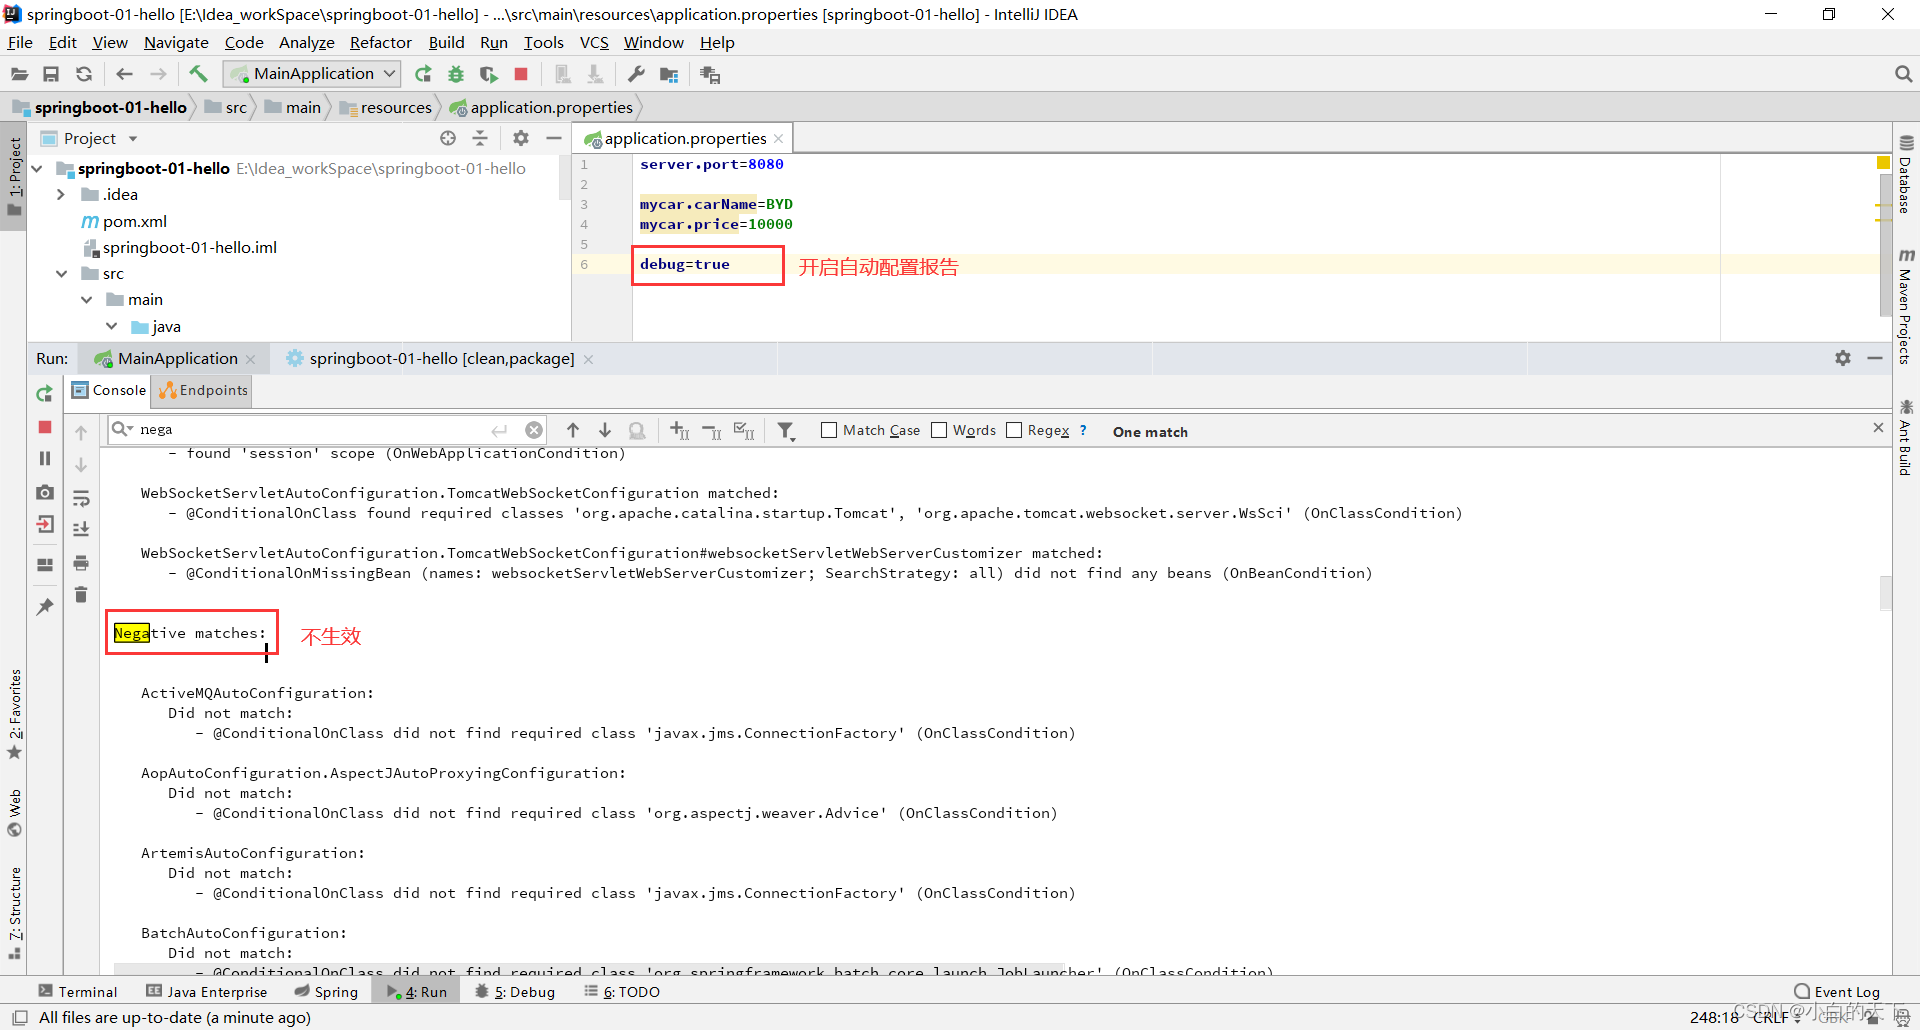Close the application.properties editor tab
1920x1030 pixels.
(778, 139)
